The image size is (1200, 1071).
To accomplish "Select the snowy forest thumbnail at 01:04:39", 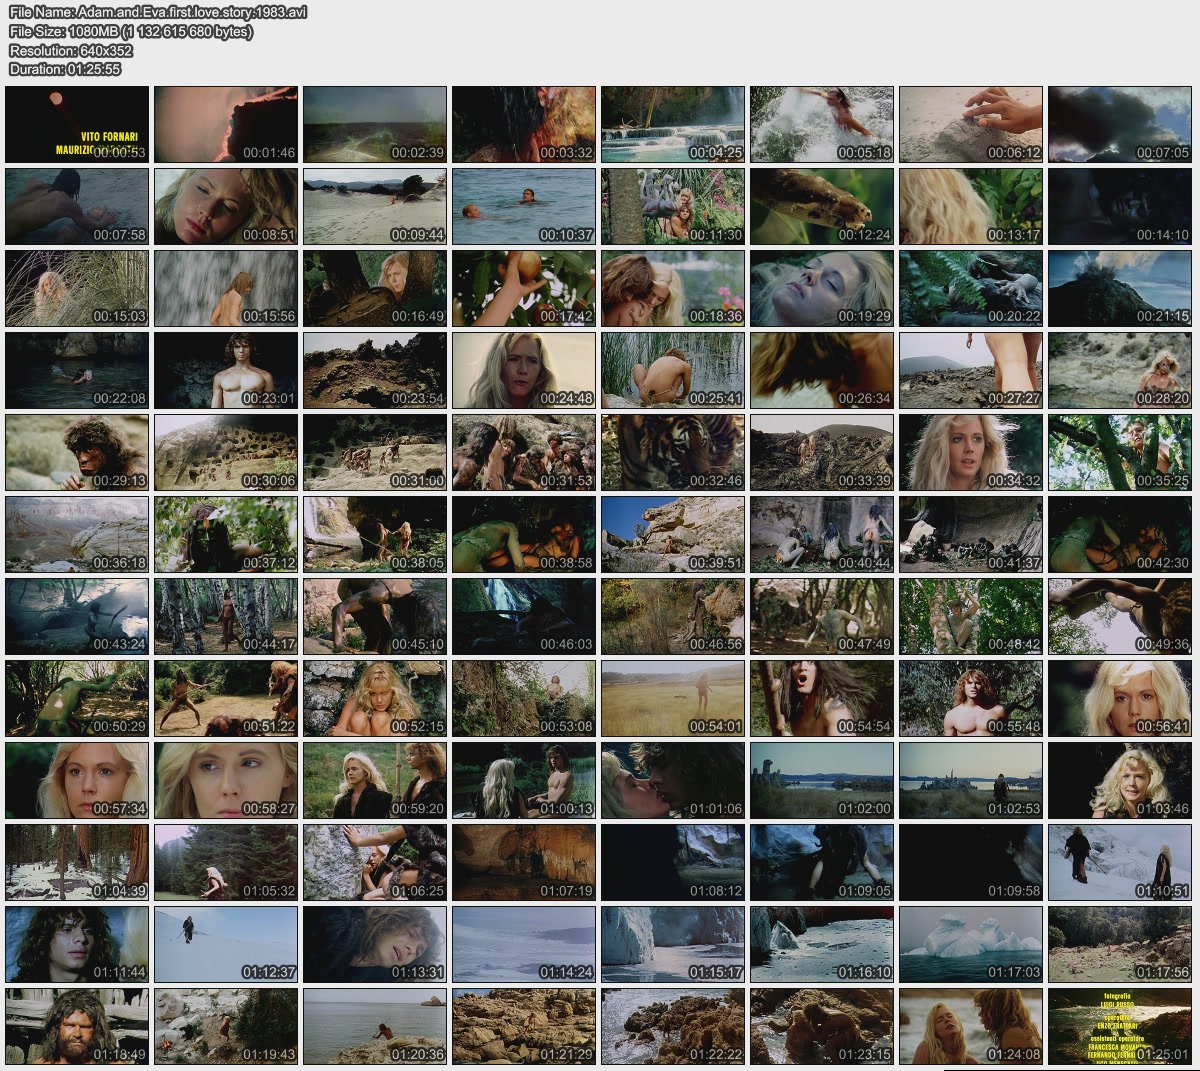I will [x=77, y=862].
